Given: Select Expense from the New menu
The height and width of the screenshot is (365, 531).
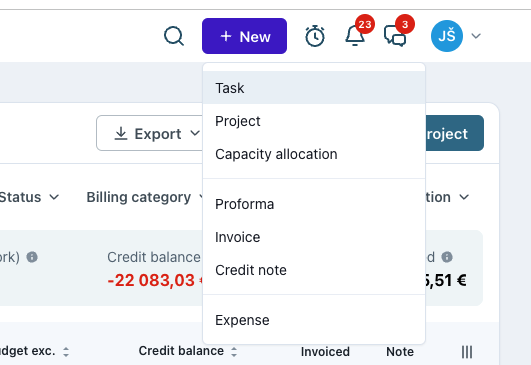Looking at the screenshot, I should click(314, 320).
